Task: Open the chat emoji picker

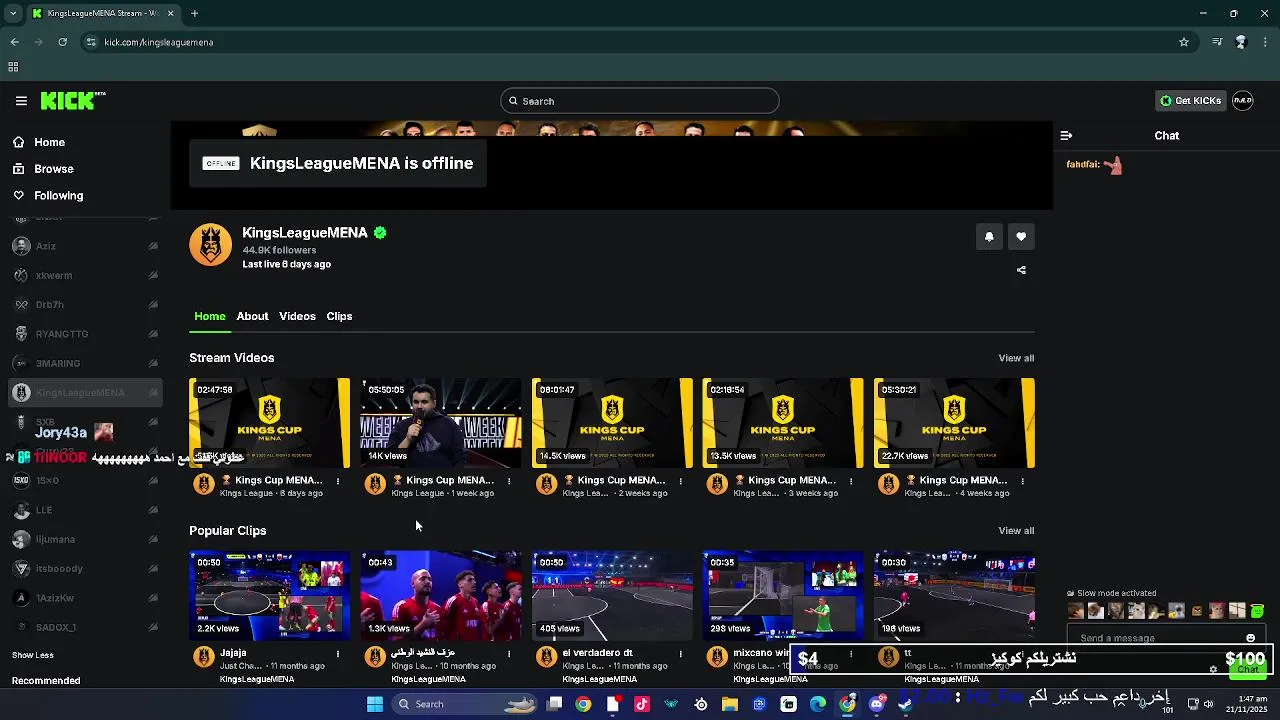Action: [x=1250, y=638]
